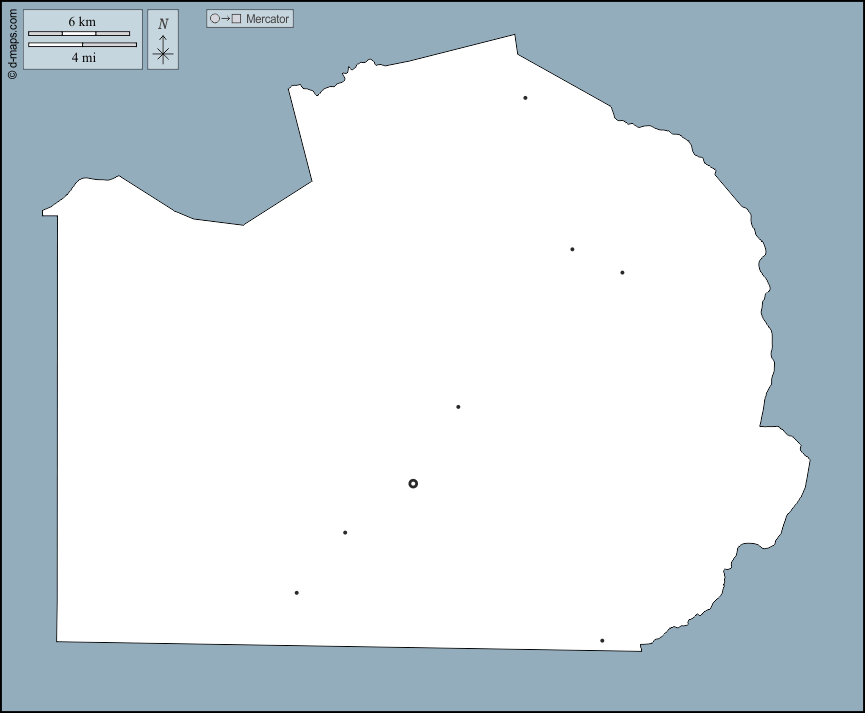
Task: Click the north arrow compass icon
Action: (163, 40)
